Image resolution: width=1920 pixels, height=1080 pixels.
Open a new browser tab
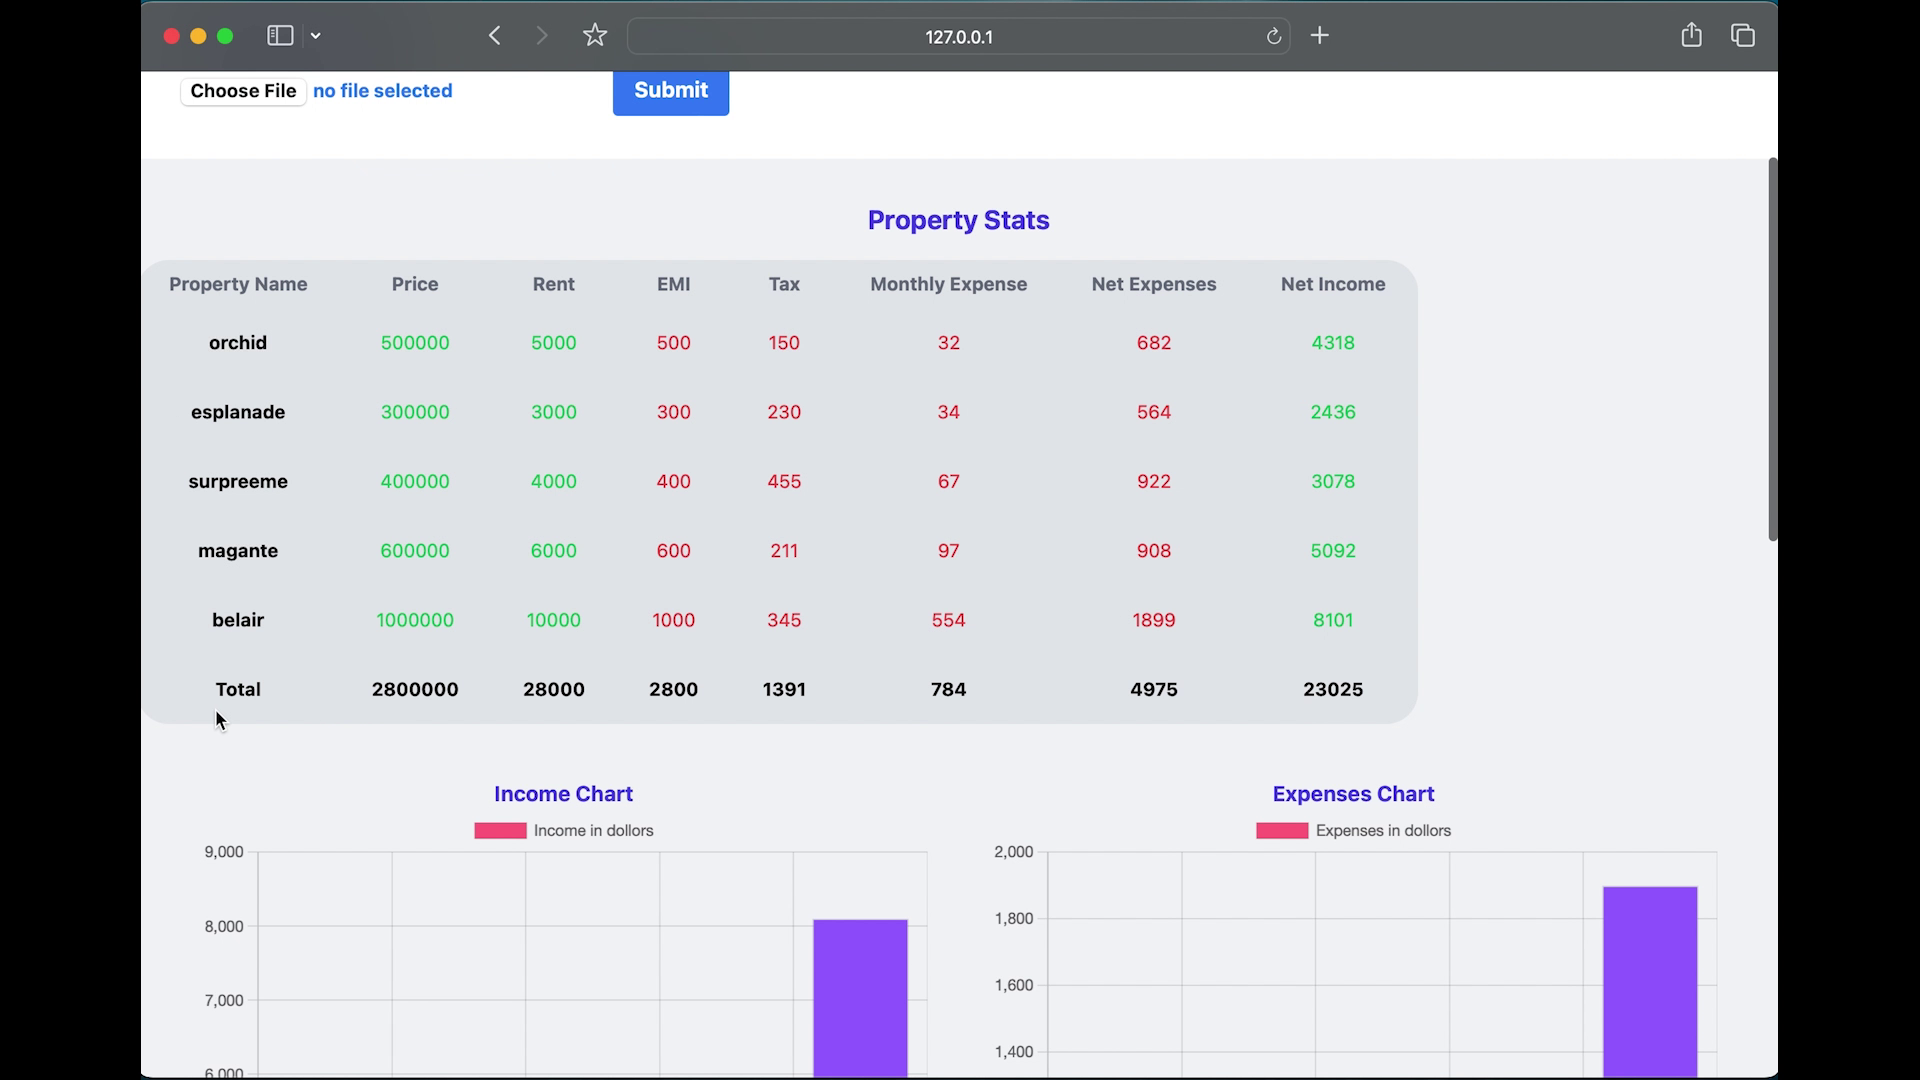coord(1319,35)
